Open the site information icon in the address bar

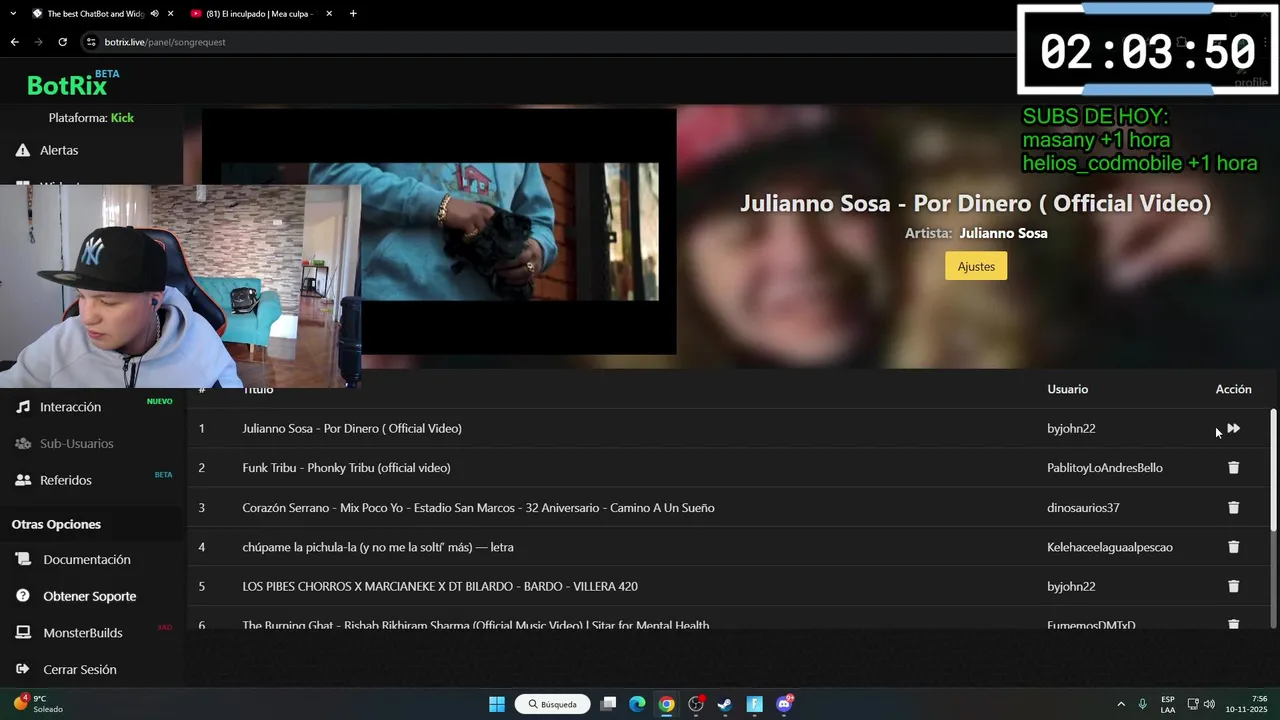(91, 42)
